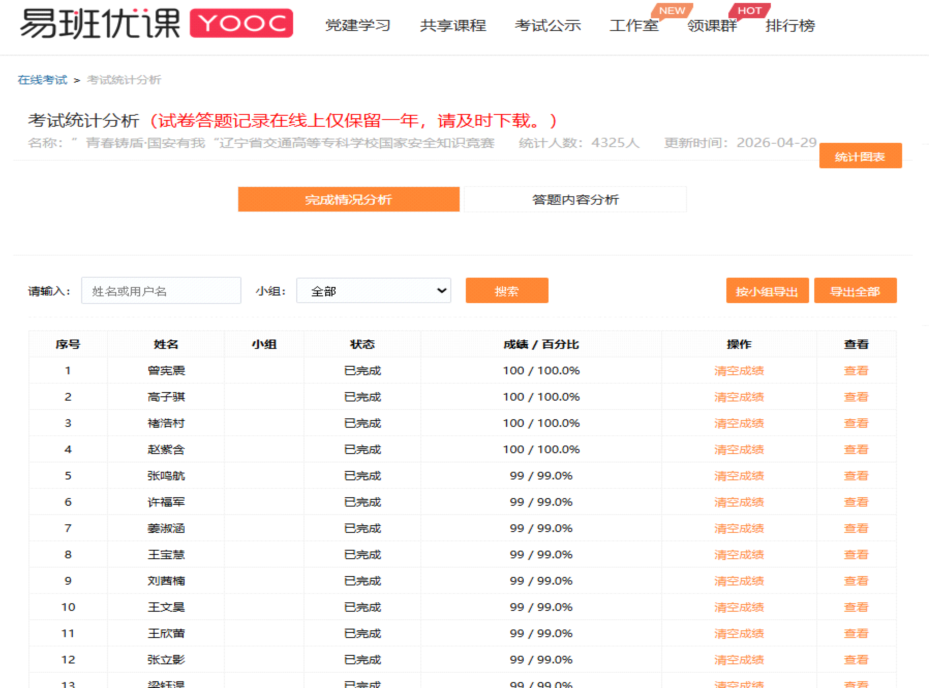
Task: Select the 完成情况分析 tab
Action: [349, 200]
